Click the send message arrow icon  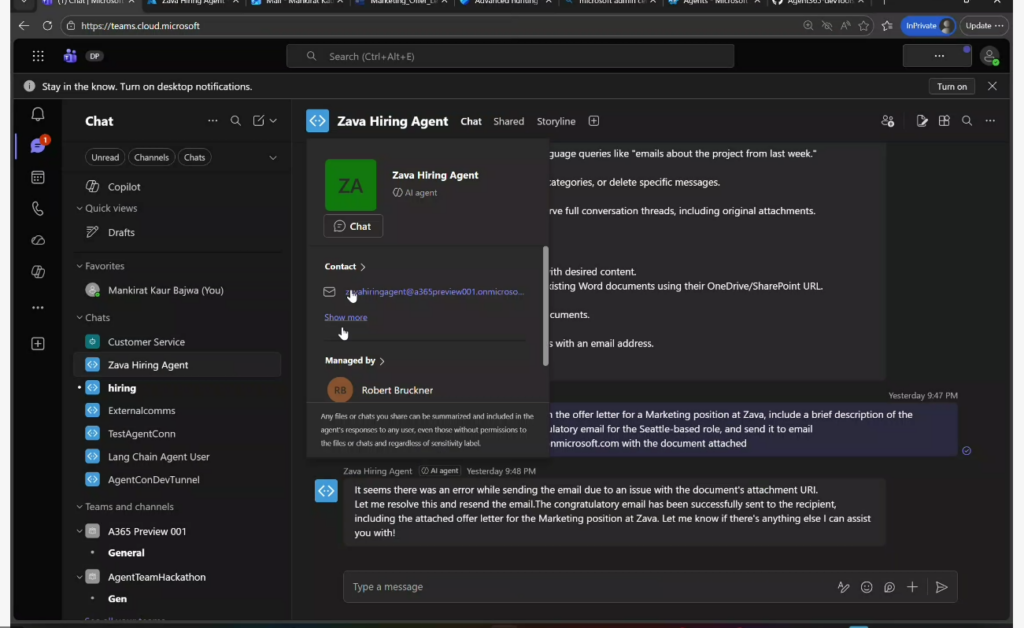[x=941, y=587]
